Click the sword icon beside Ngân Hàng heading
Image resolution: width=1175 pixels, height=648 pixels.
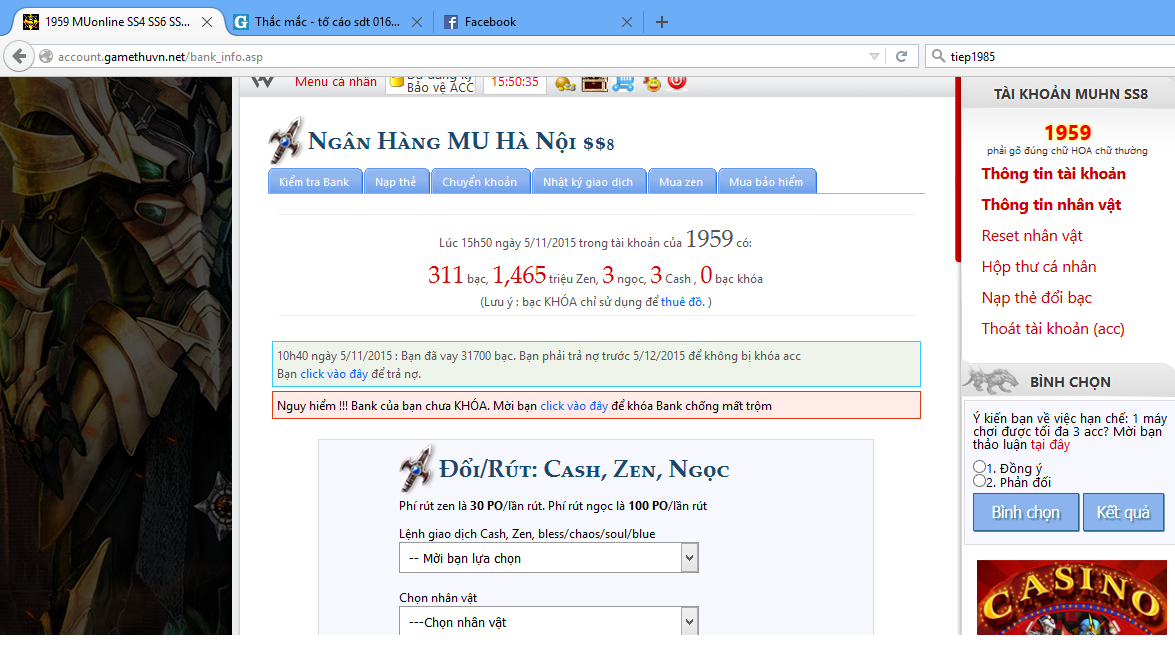pyautogui.click(x=286, y=140)
